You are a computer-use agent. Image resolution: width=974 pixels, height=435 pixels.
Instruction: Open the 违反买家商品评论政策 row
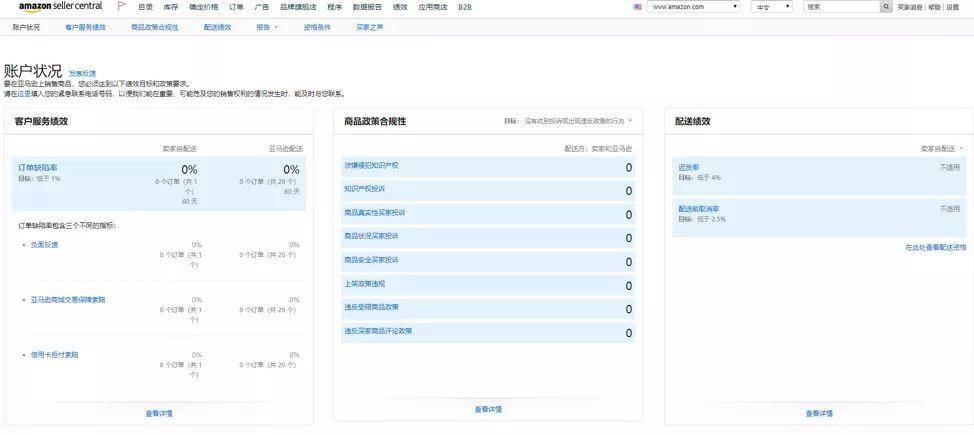click(x=488, y=332)
